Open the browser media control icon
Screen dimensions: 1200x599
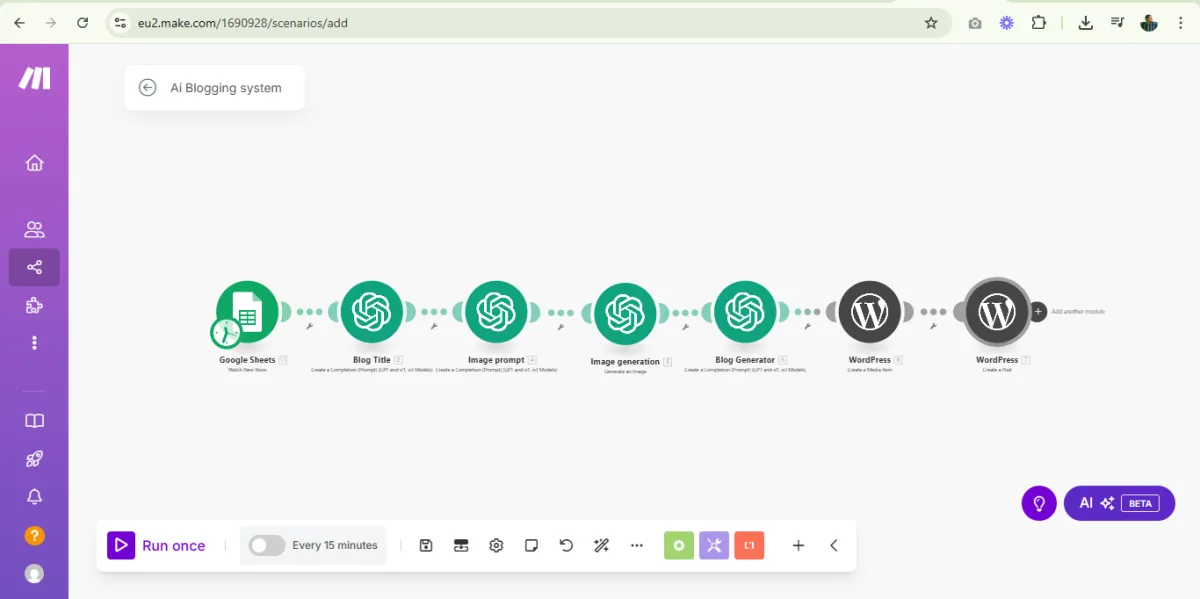click(x=1117, y=22)
